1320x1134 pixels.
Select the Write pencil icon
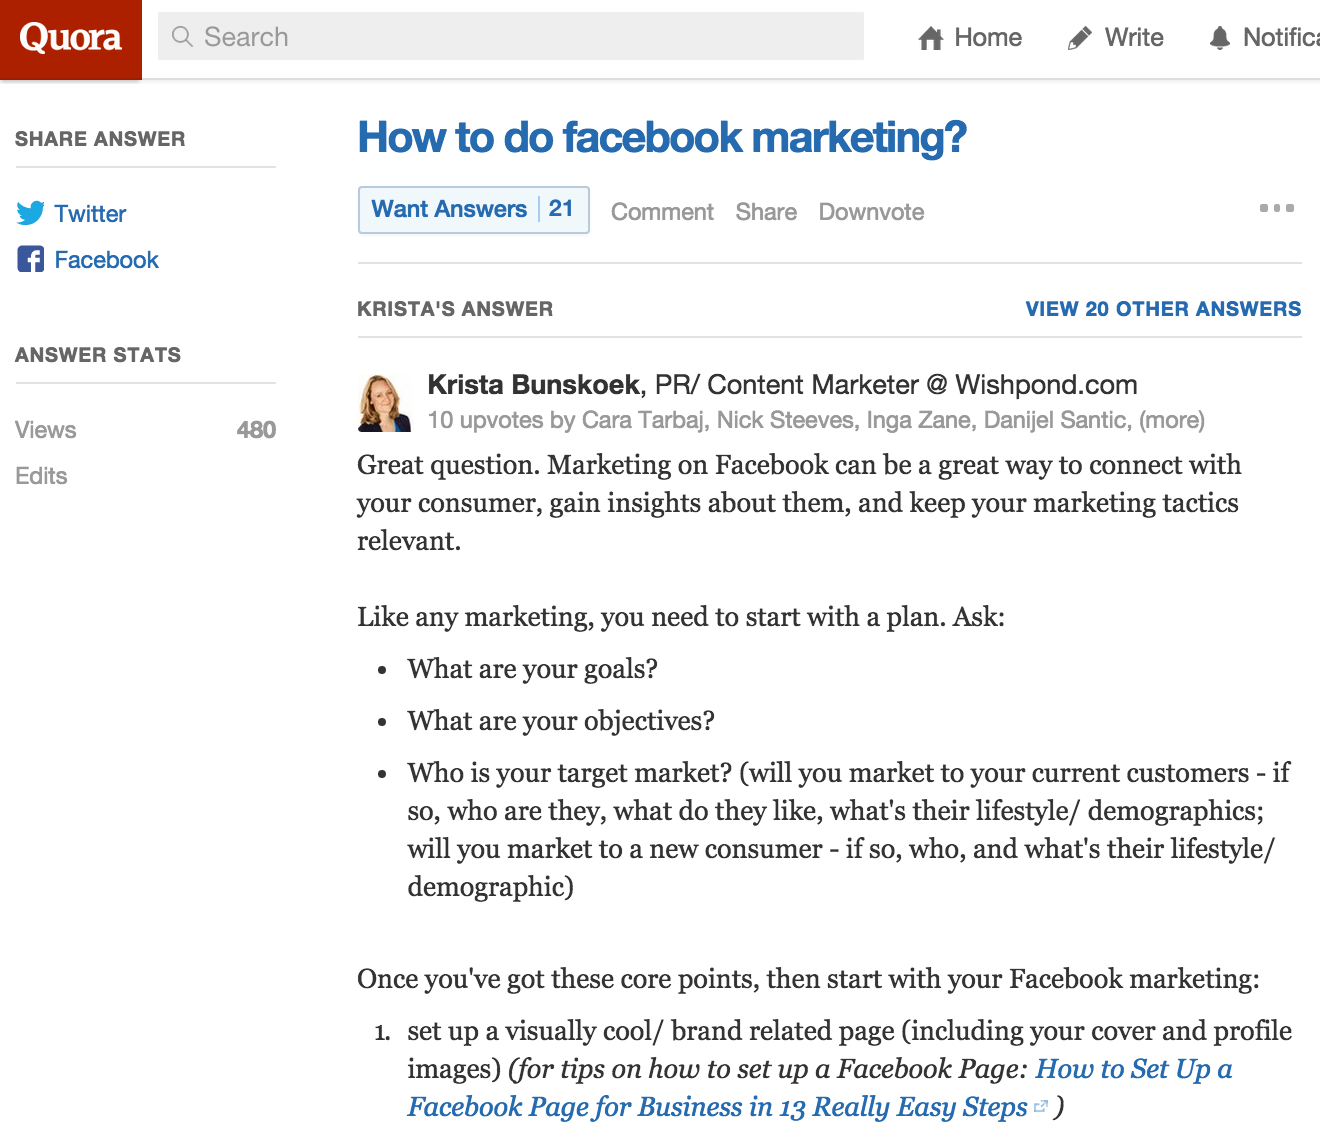1080,36
